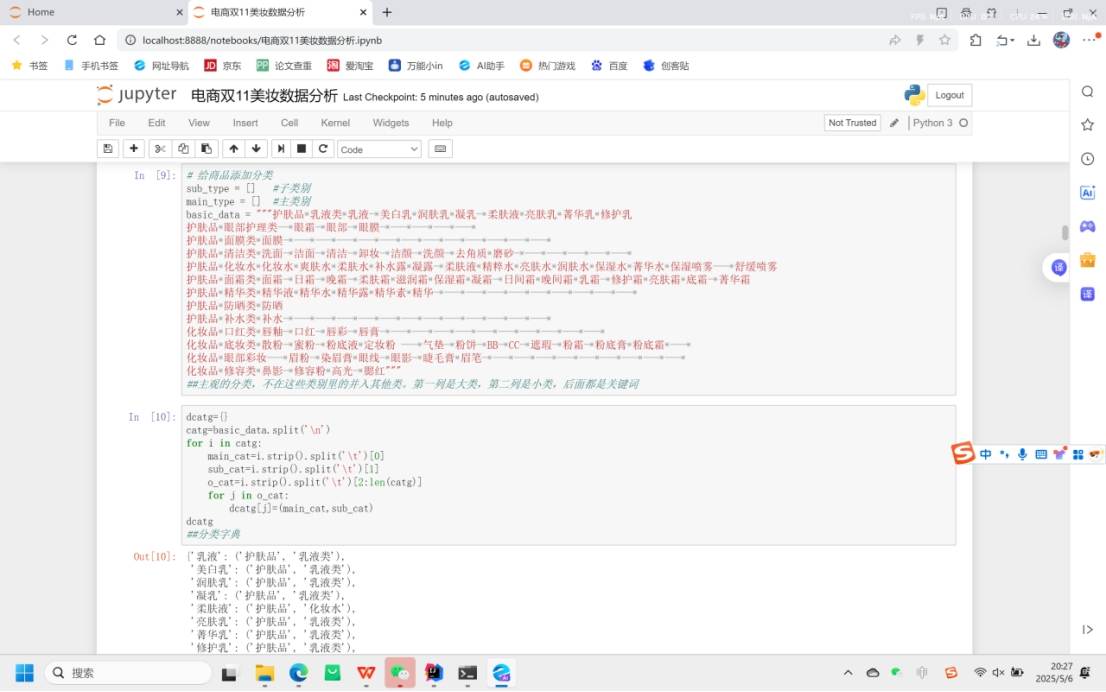Open cell type Code dropdown
The height and width of the screenshot is (692, 1106).
(379, 150)
